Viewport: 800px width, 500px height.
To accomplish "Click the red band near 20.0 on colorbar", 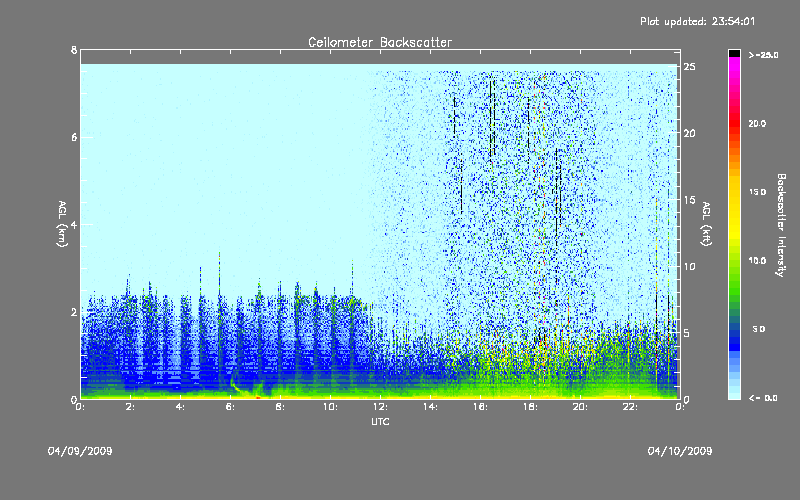I will pos(734,123).
